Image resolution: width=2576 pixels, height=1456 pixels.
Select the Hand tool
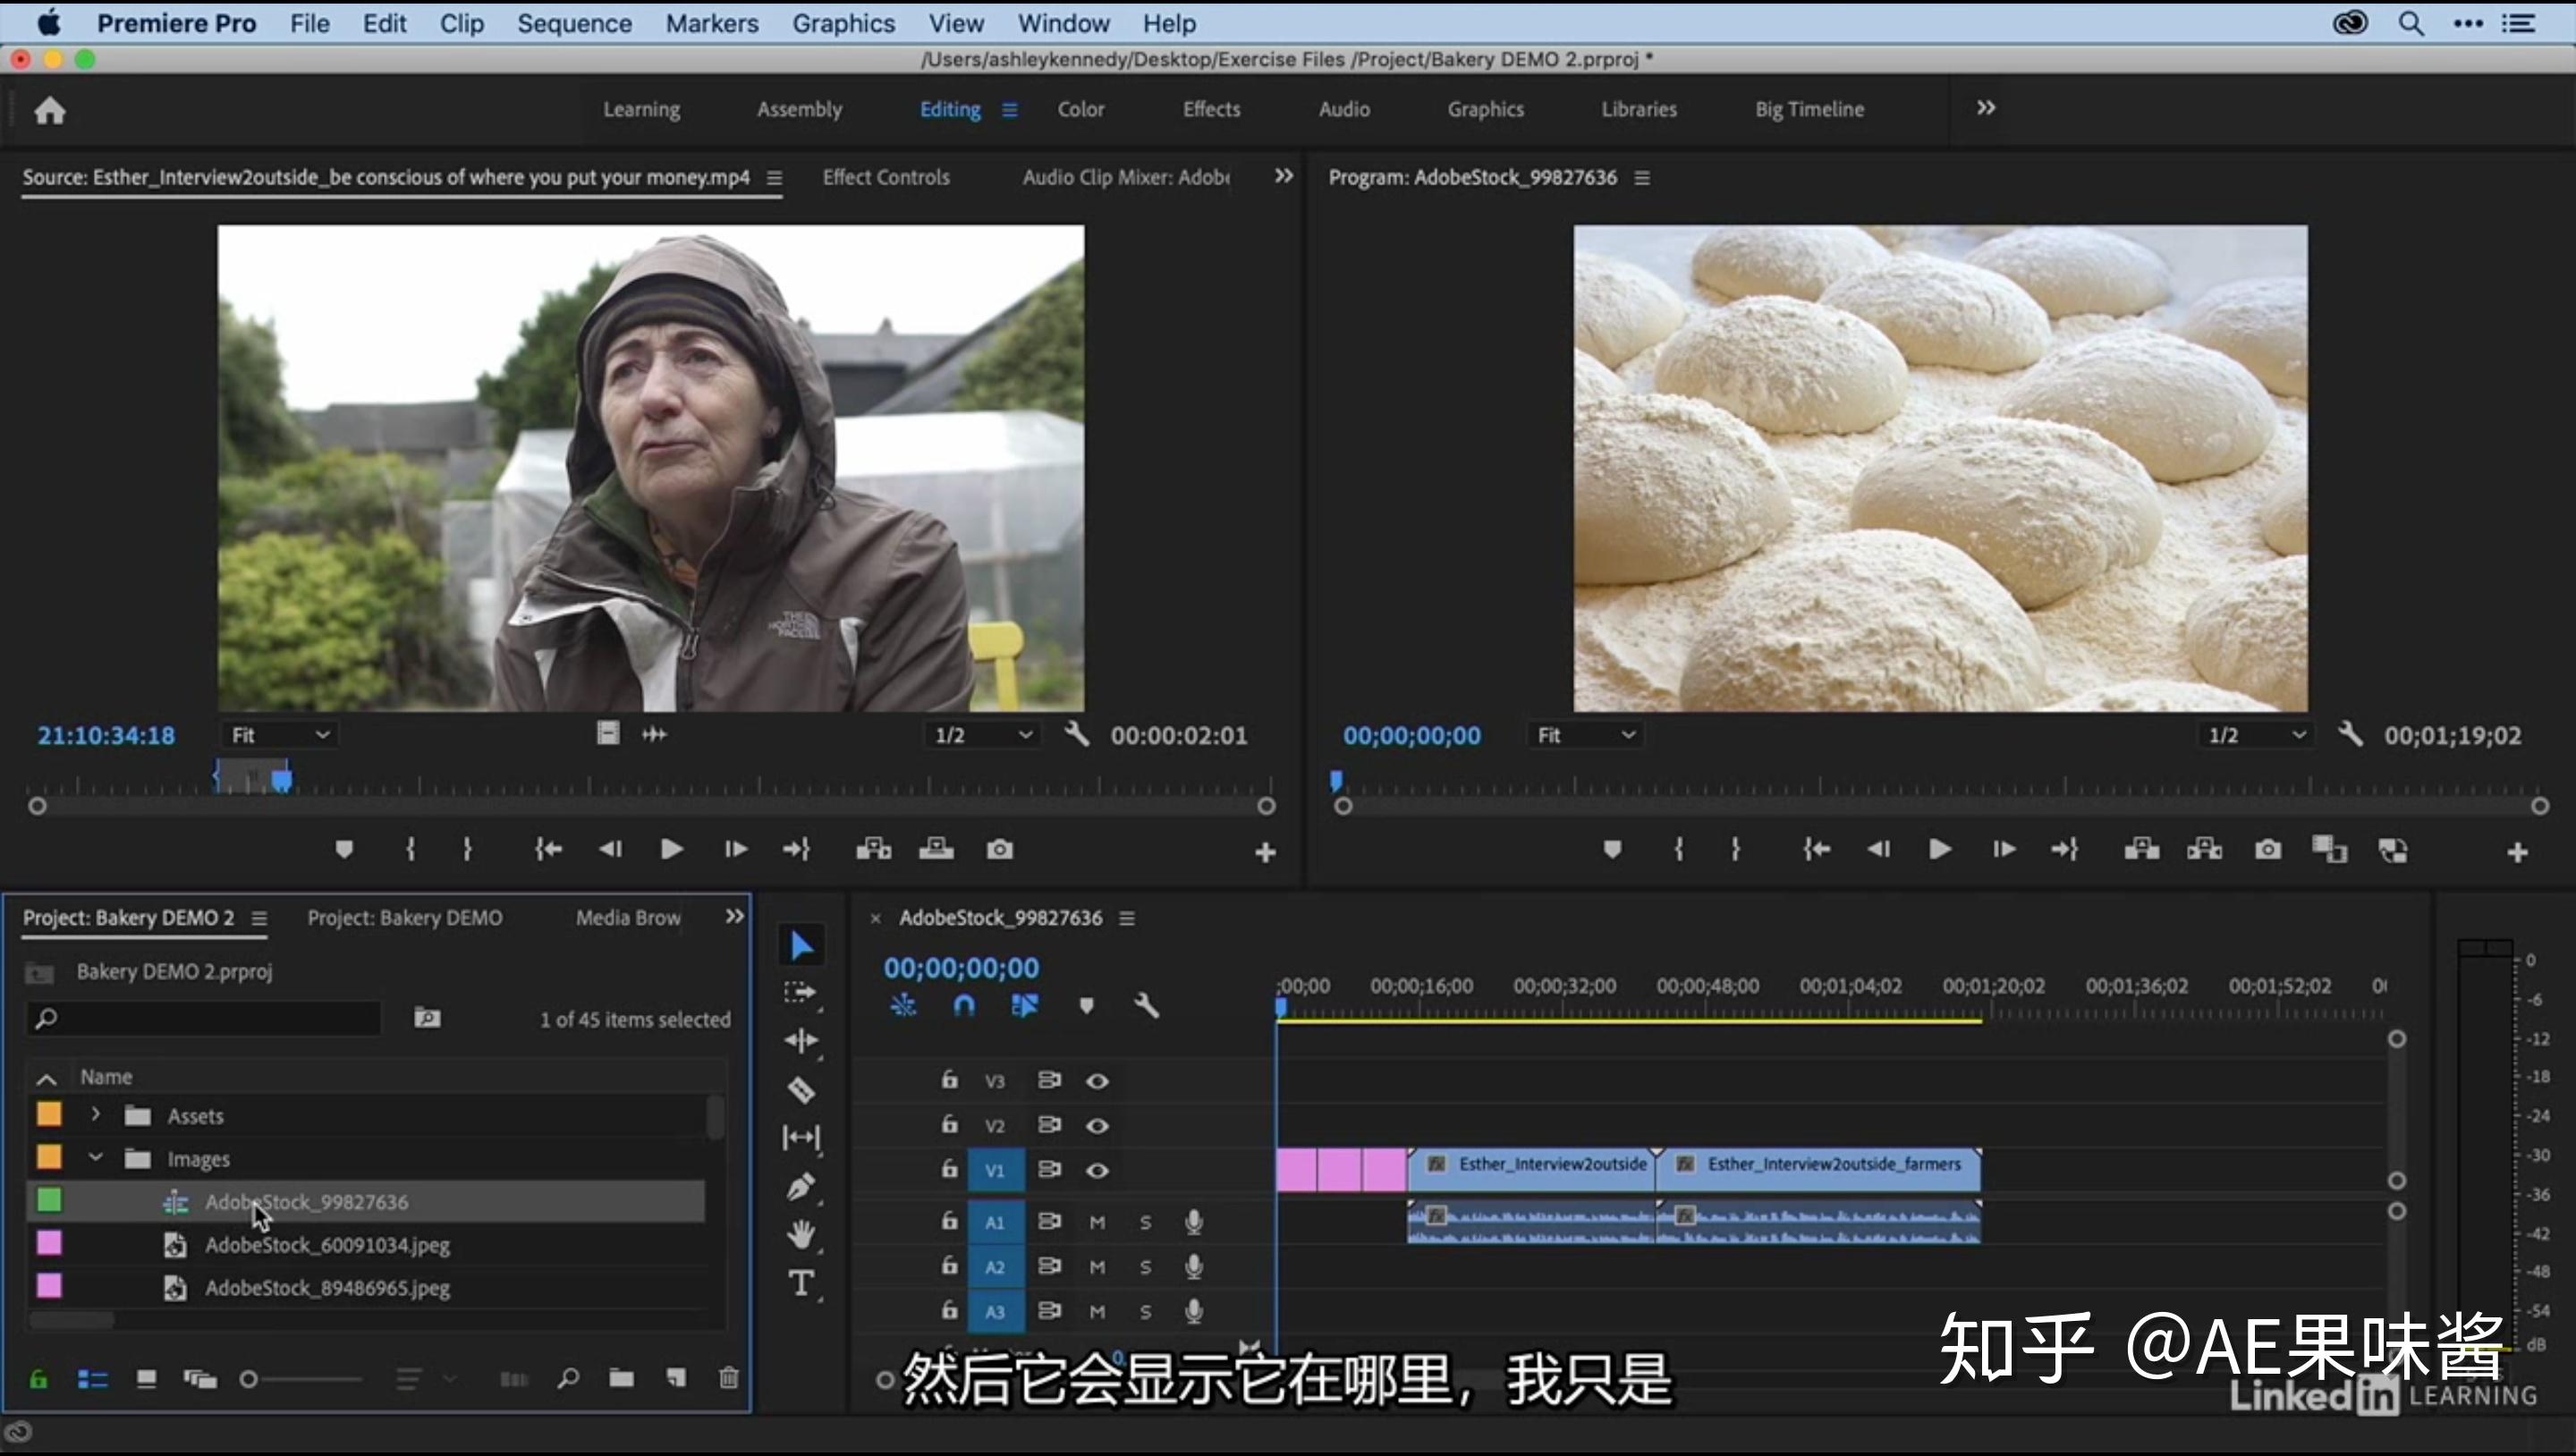pos(800,1235)
